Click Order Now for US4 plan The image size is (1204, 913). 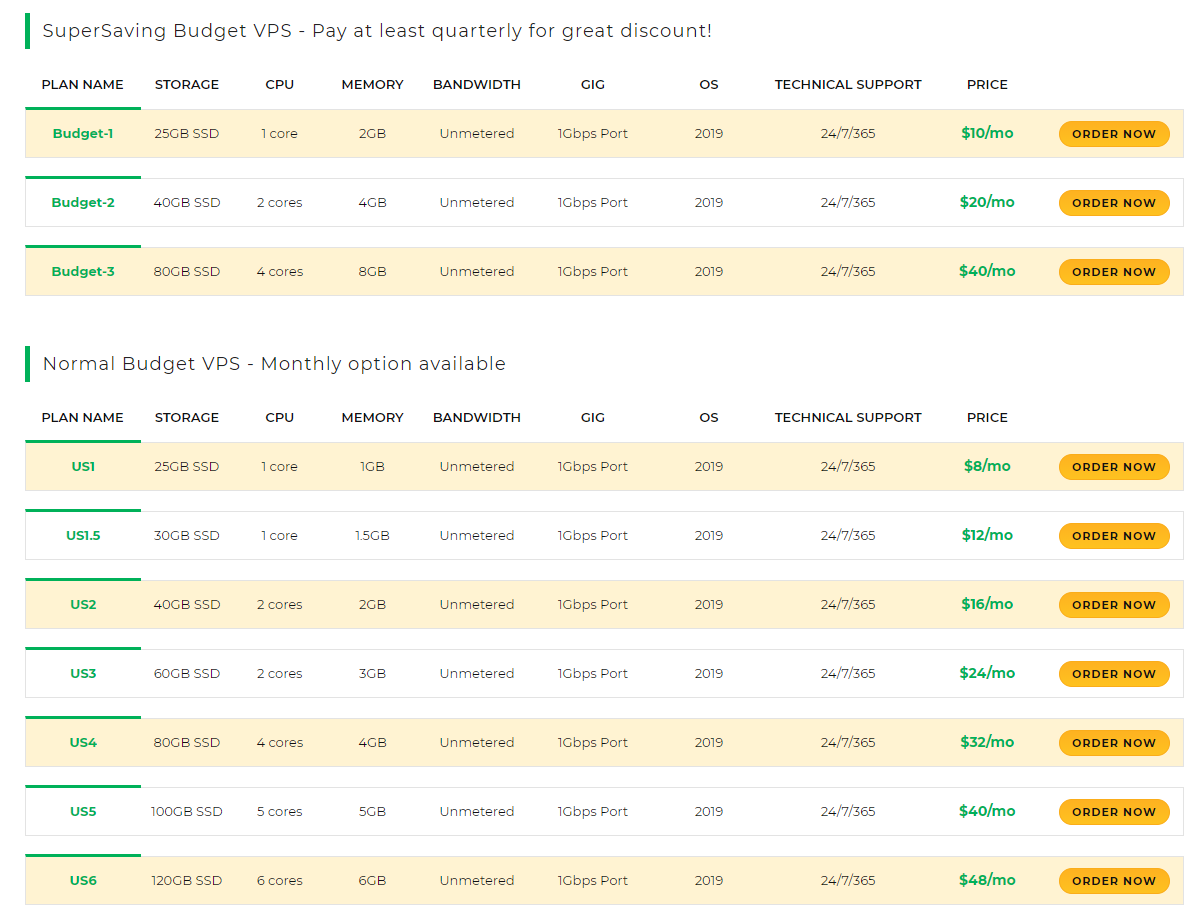1114,743
